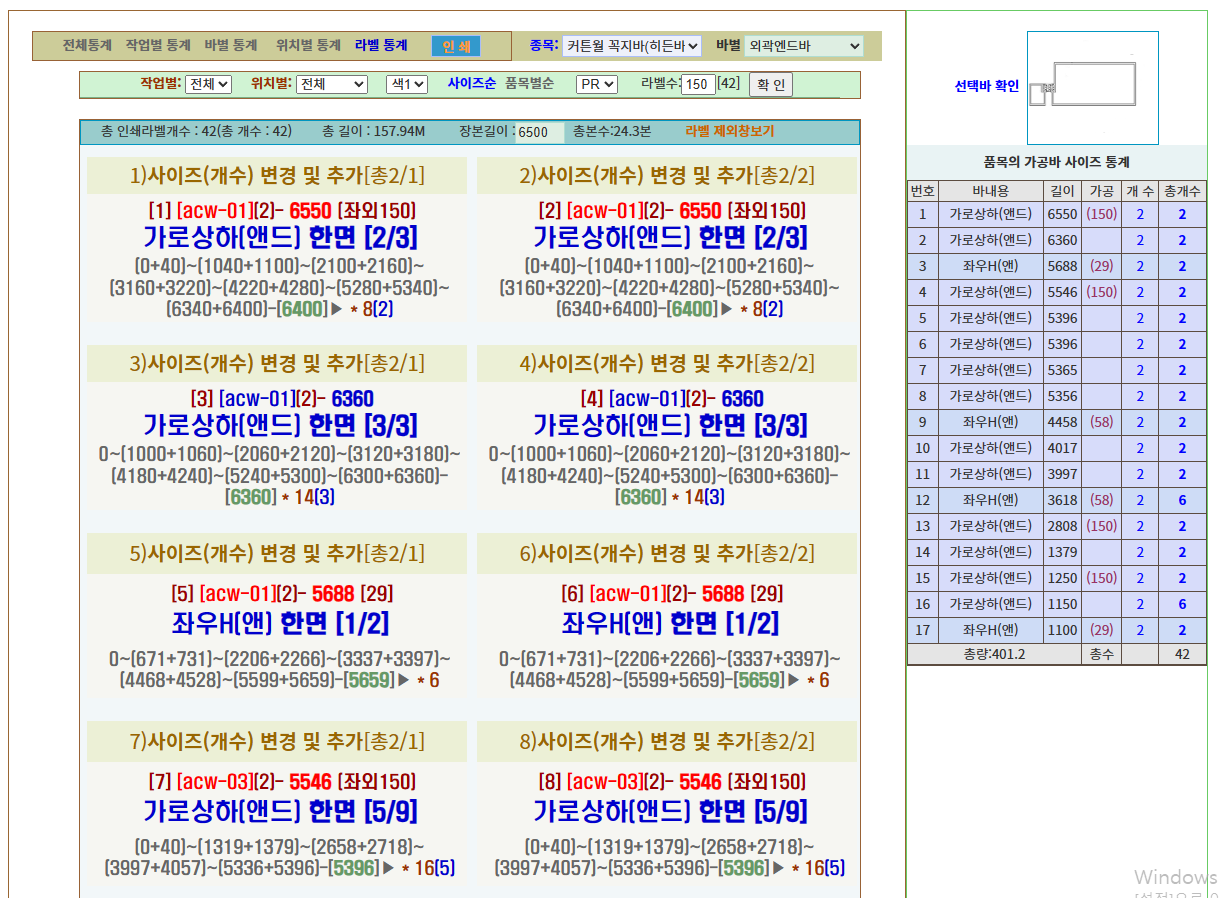Image resolution: width=1219 pixels, height=898 pixels.
Task: Click the 인쇄 print button
Action: pyautogui.click(x=456, y=47)
